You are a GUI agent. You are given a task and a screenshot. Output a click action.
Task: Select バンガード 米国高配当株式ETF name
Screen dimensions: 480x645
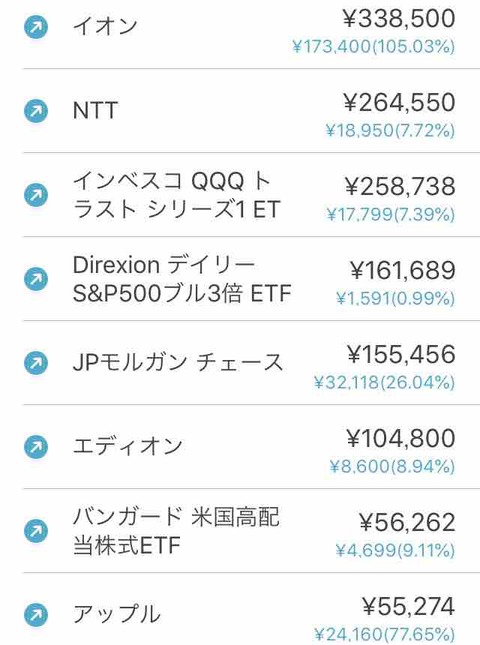tap(176, 531)
